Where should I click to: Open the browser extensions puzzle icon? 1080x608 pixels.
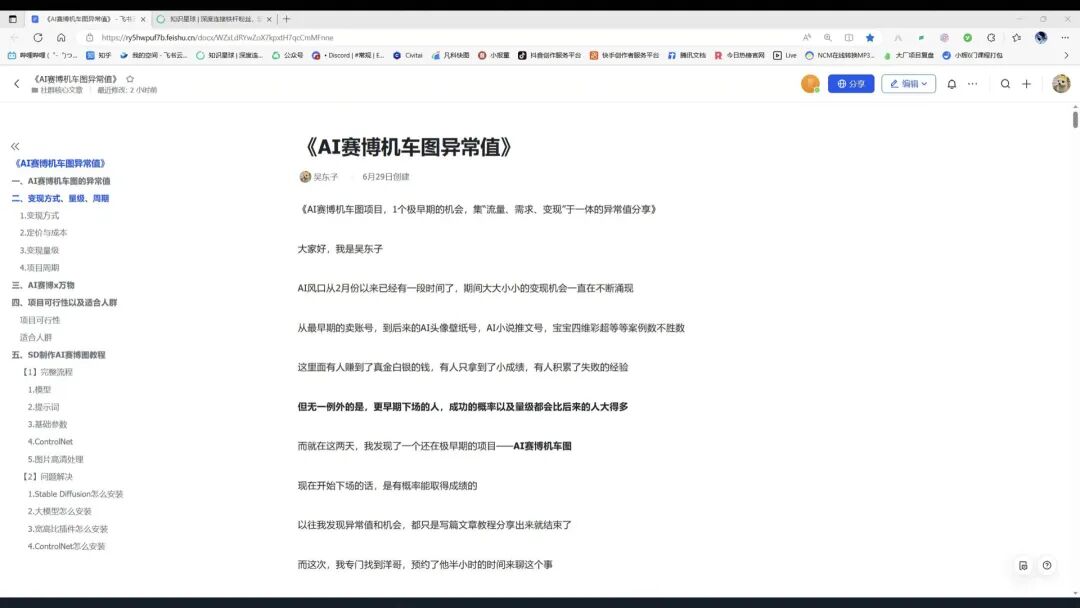[x=991, y=38]
